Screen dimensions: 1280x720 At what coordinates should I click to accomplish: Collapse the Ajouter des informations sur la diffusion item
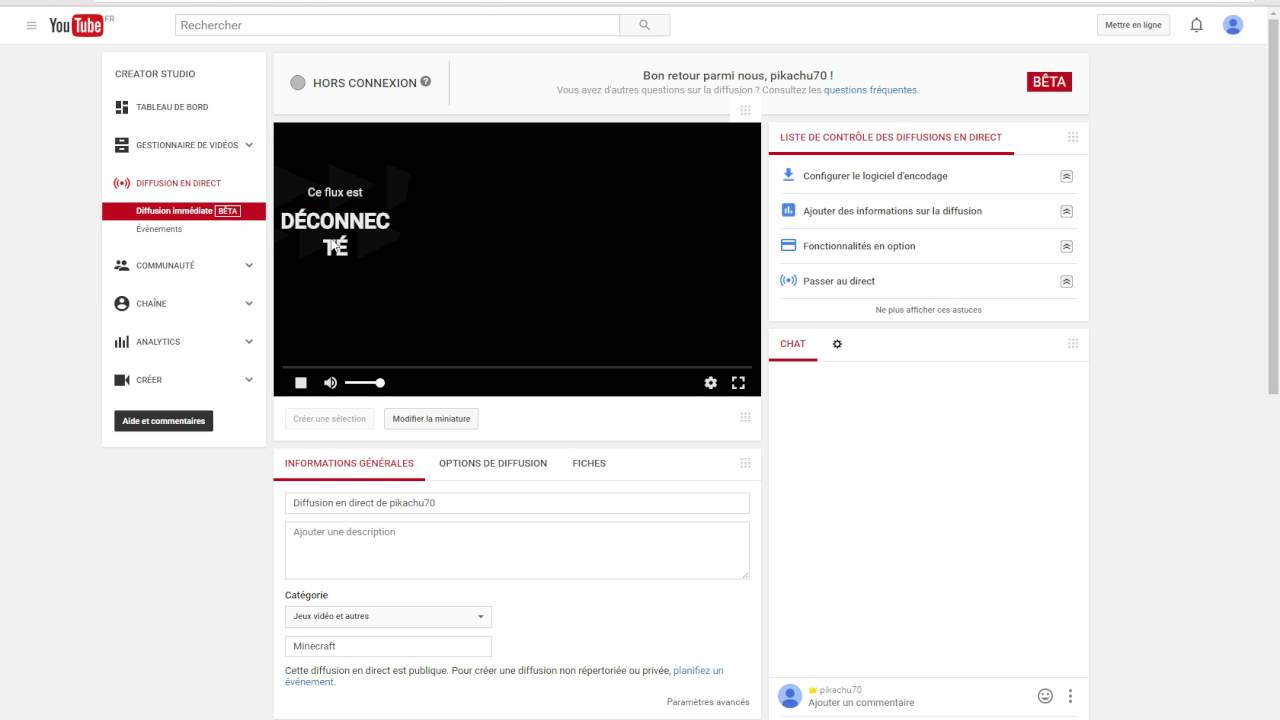[x=1066, y=211]
